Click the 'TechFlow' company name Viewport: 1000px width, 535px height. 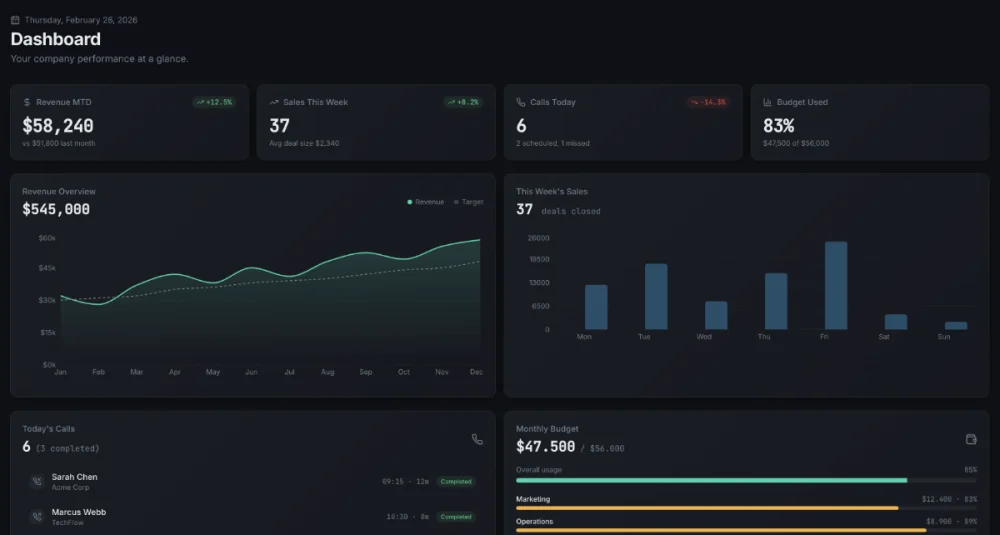[x=68, y=523]
